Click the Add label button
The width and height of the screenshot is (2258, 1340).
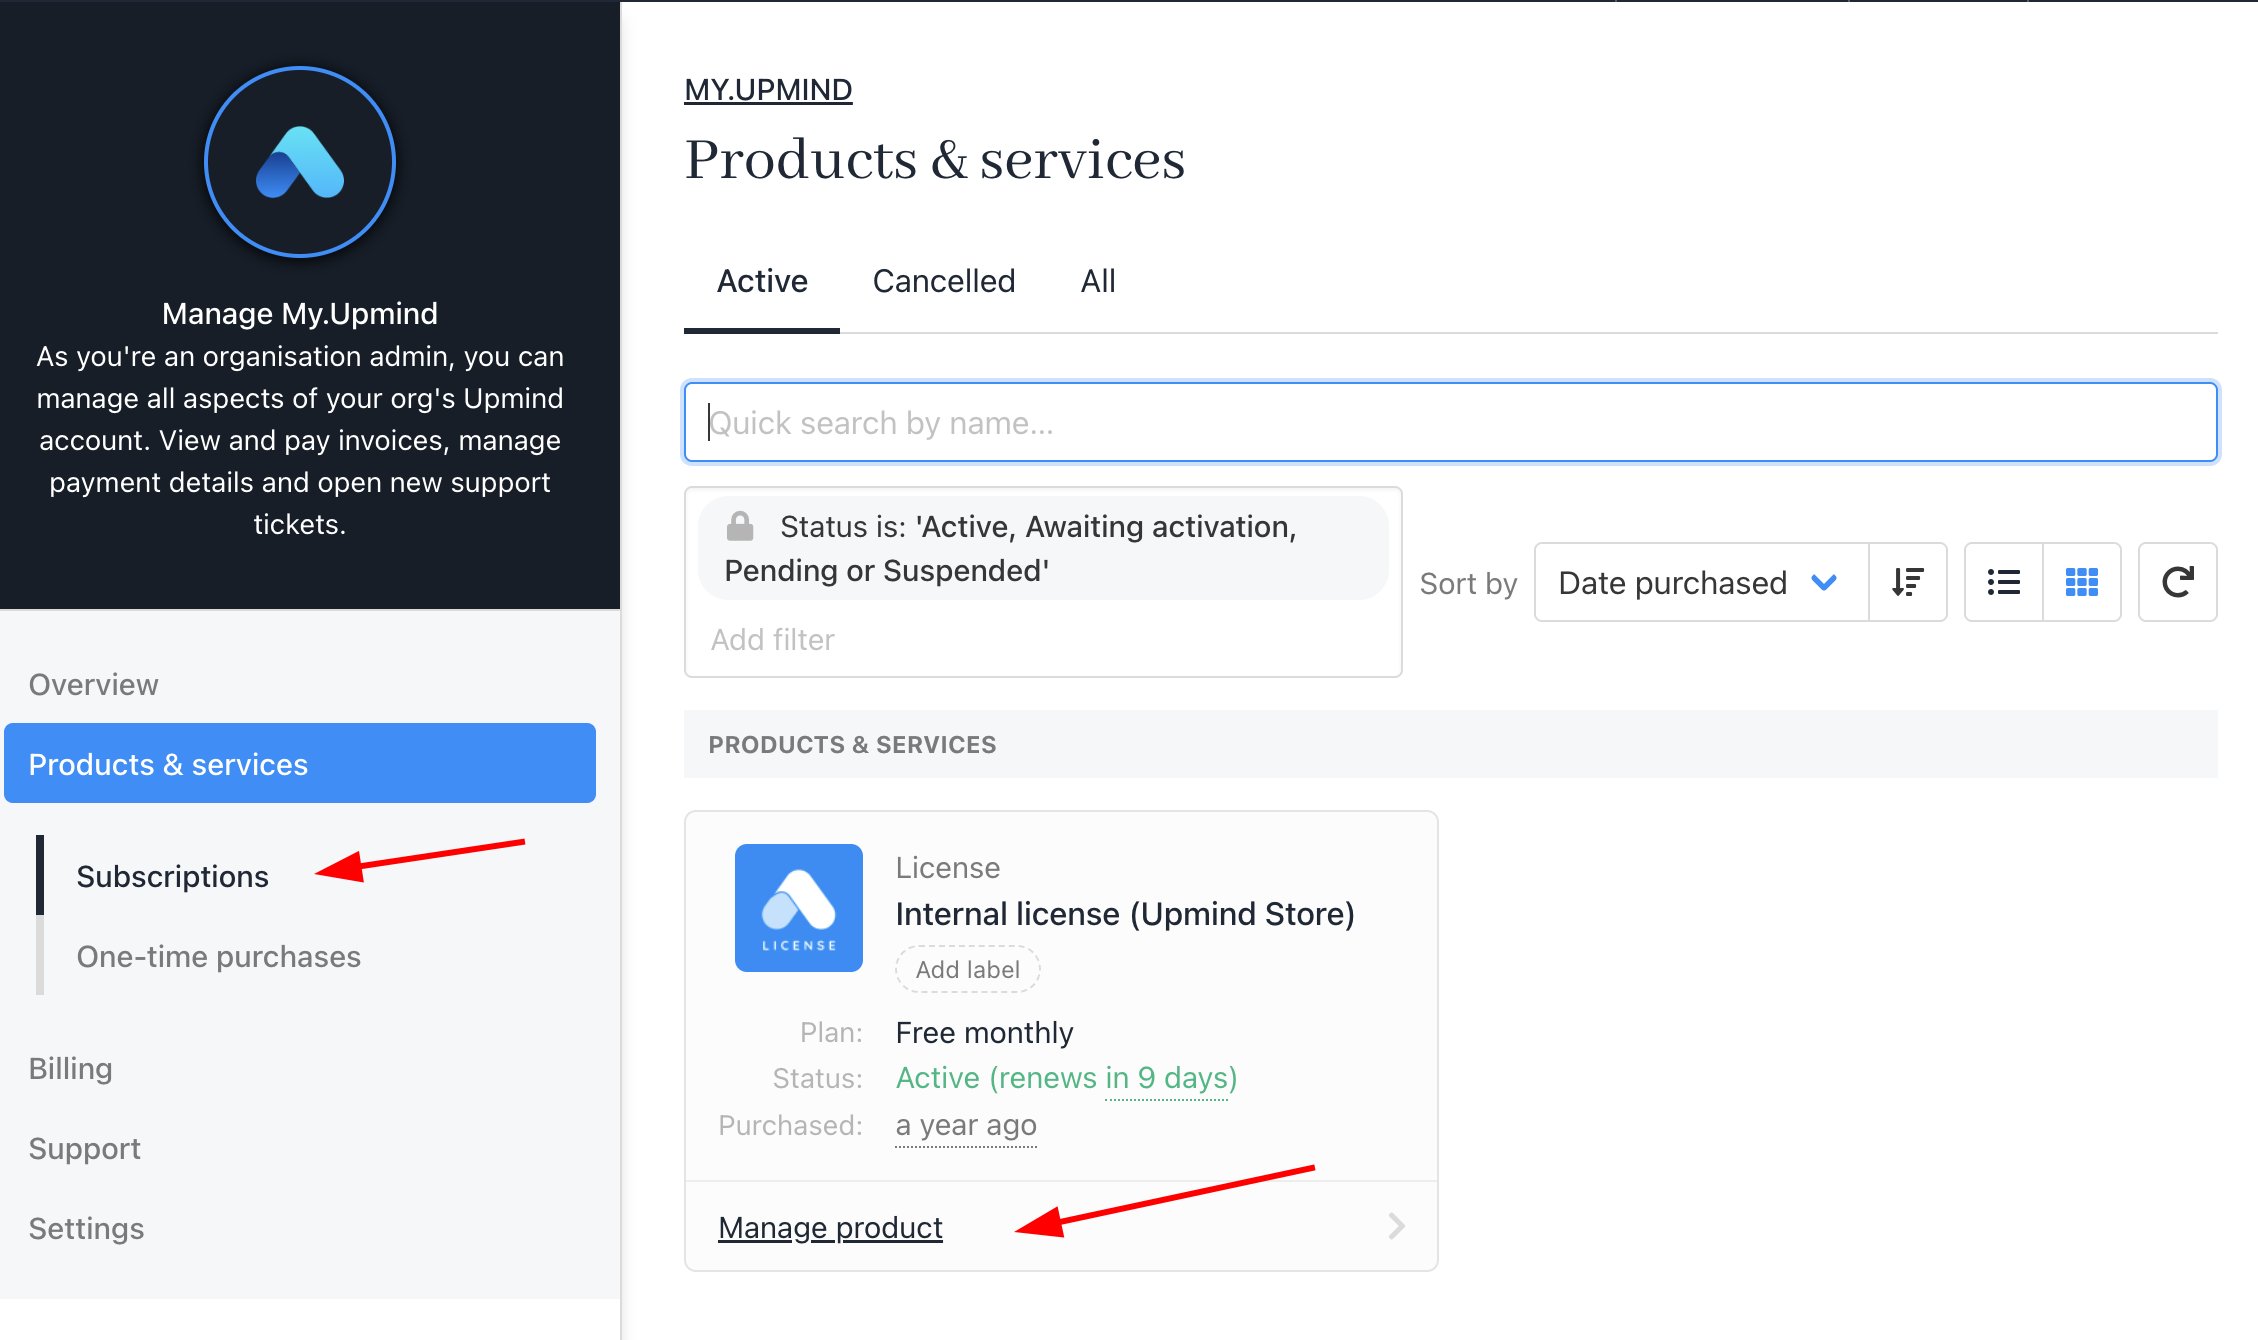[968, 969]
